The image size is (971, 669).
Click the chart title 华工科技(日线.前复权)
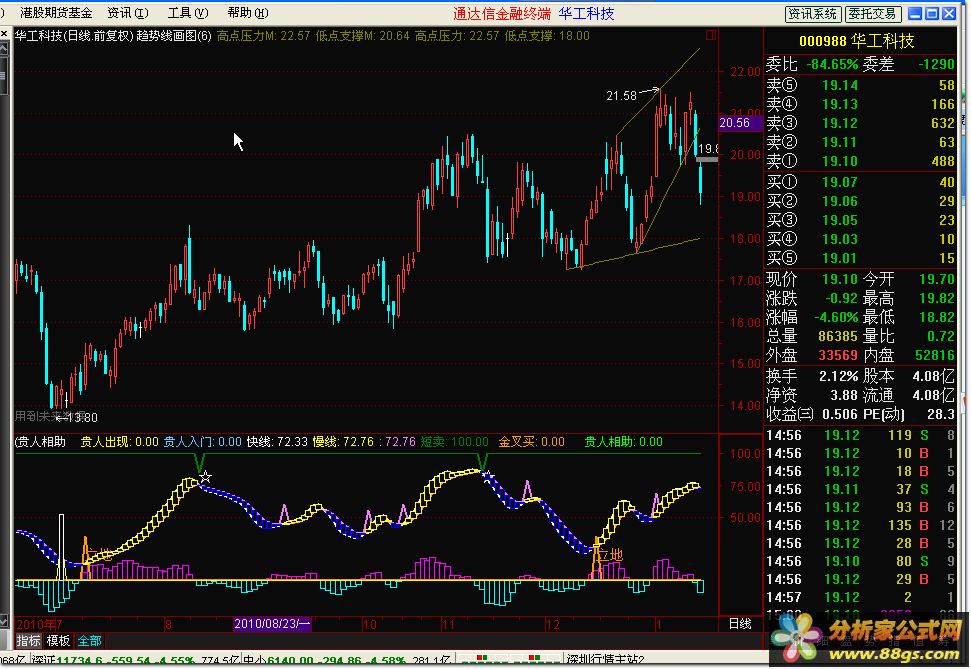point(74,36)
